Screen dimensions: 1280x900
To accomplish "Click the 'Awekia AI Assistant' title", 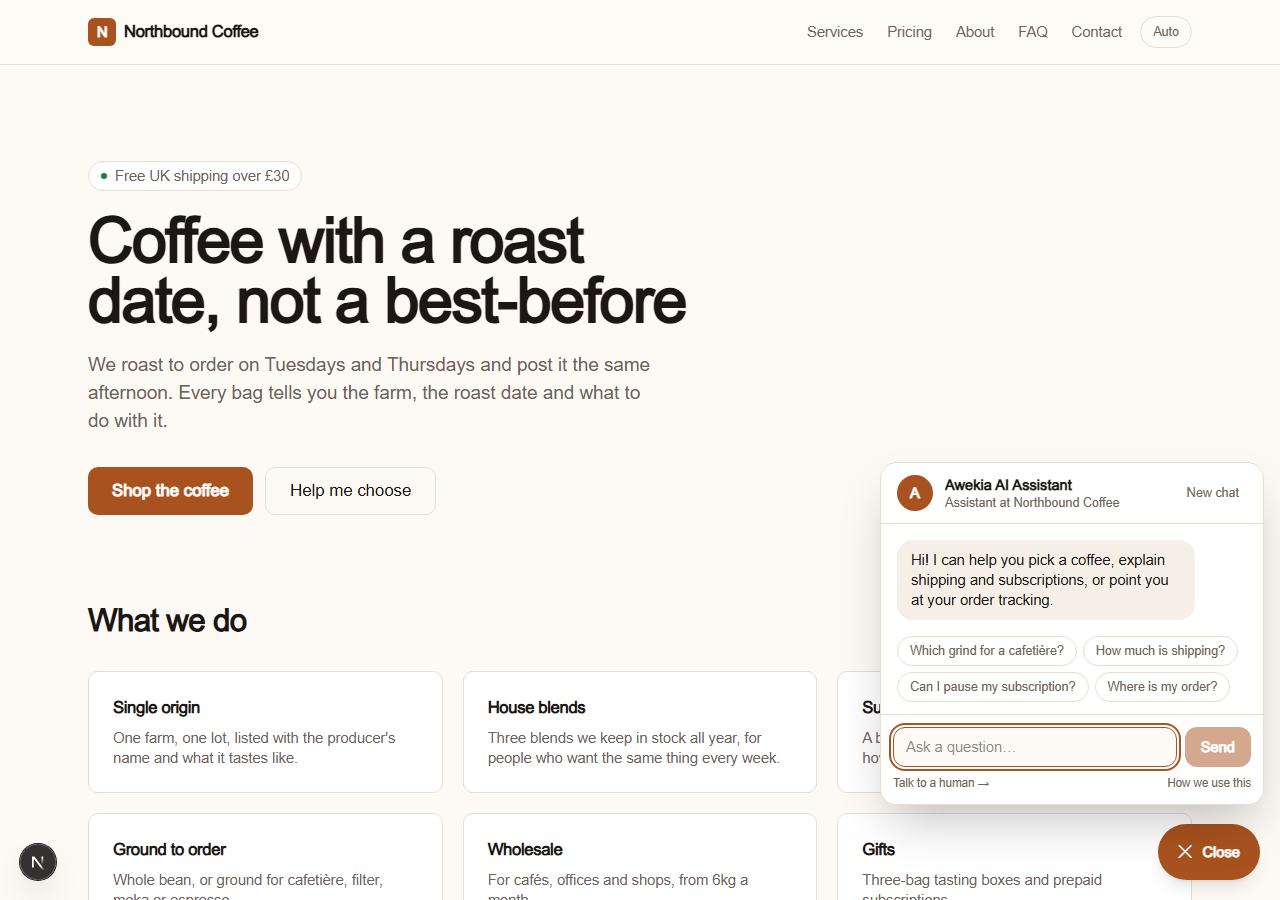I will pyautogui.click(x=1008, y=485).
